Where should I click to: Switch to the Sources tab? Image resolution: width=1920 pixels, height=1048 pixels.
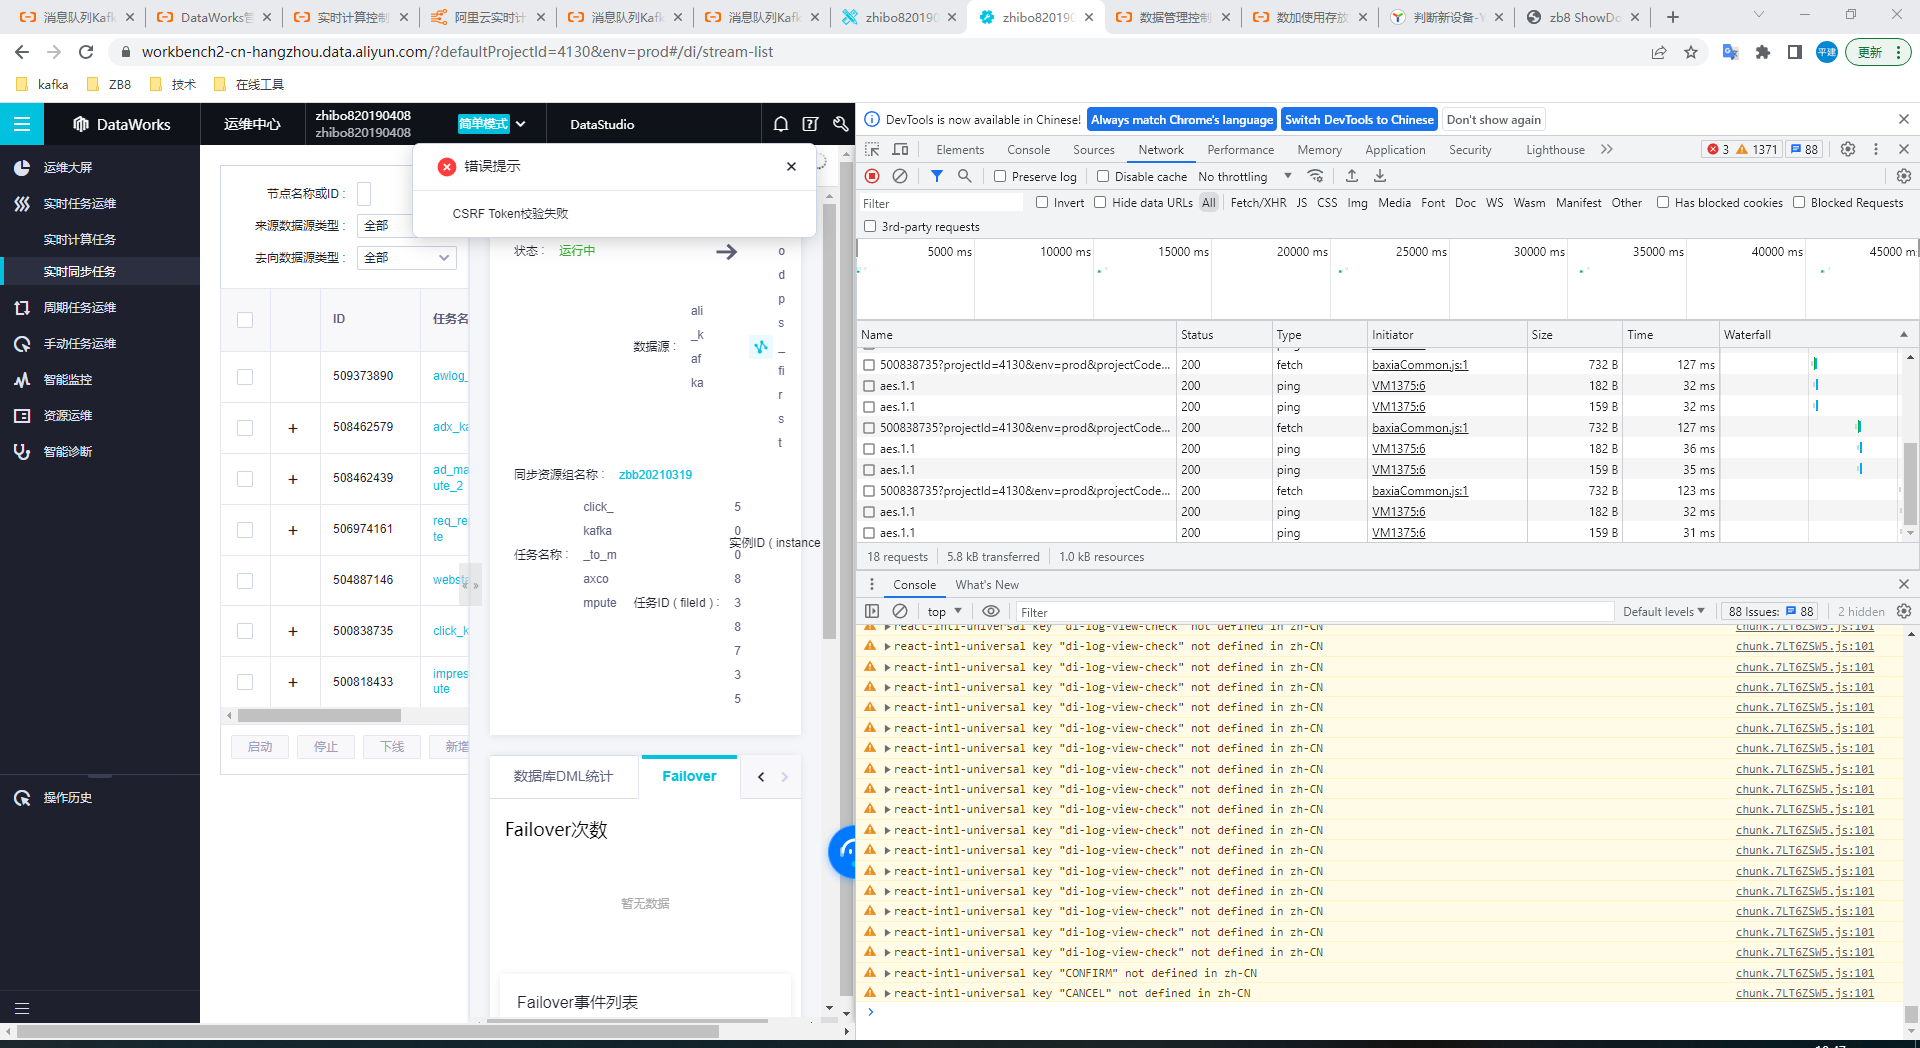pyautogui.click(x=1093, y=149)
